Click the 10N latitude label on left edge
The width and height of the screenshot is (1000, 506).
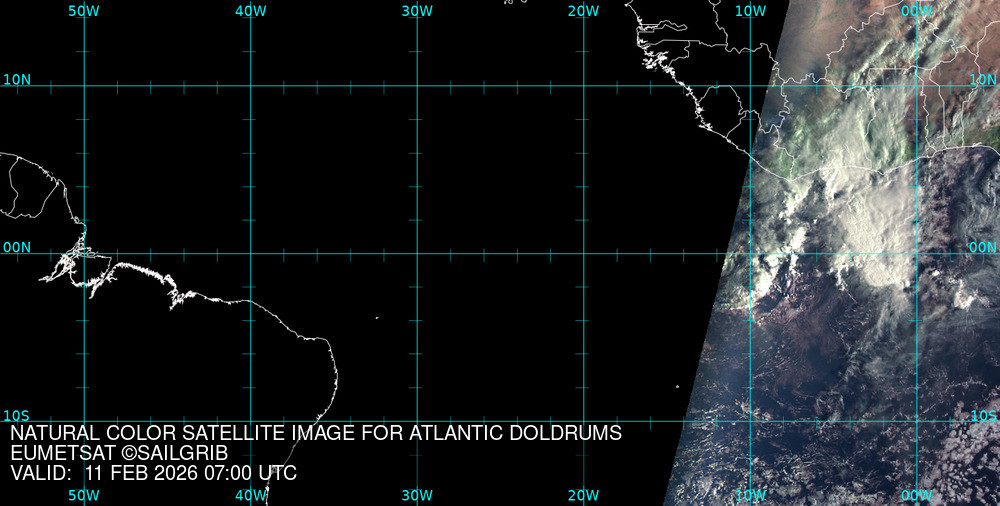tap(16, 79)
